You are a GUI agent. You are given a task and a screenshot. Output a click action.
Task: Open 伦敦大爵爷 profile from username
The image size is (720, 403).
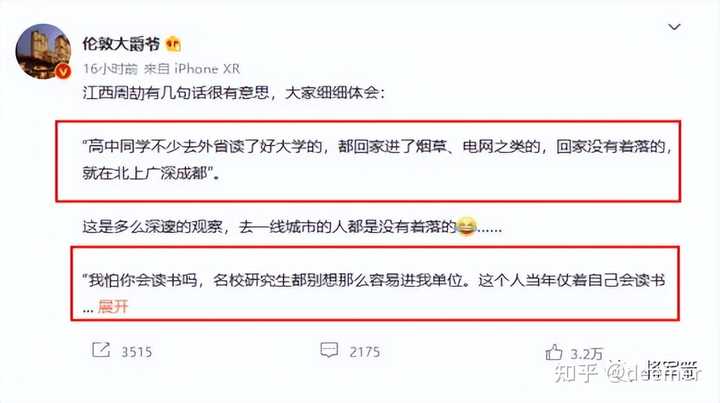121,44
